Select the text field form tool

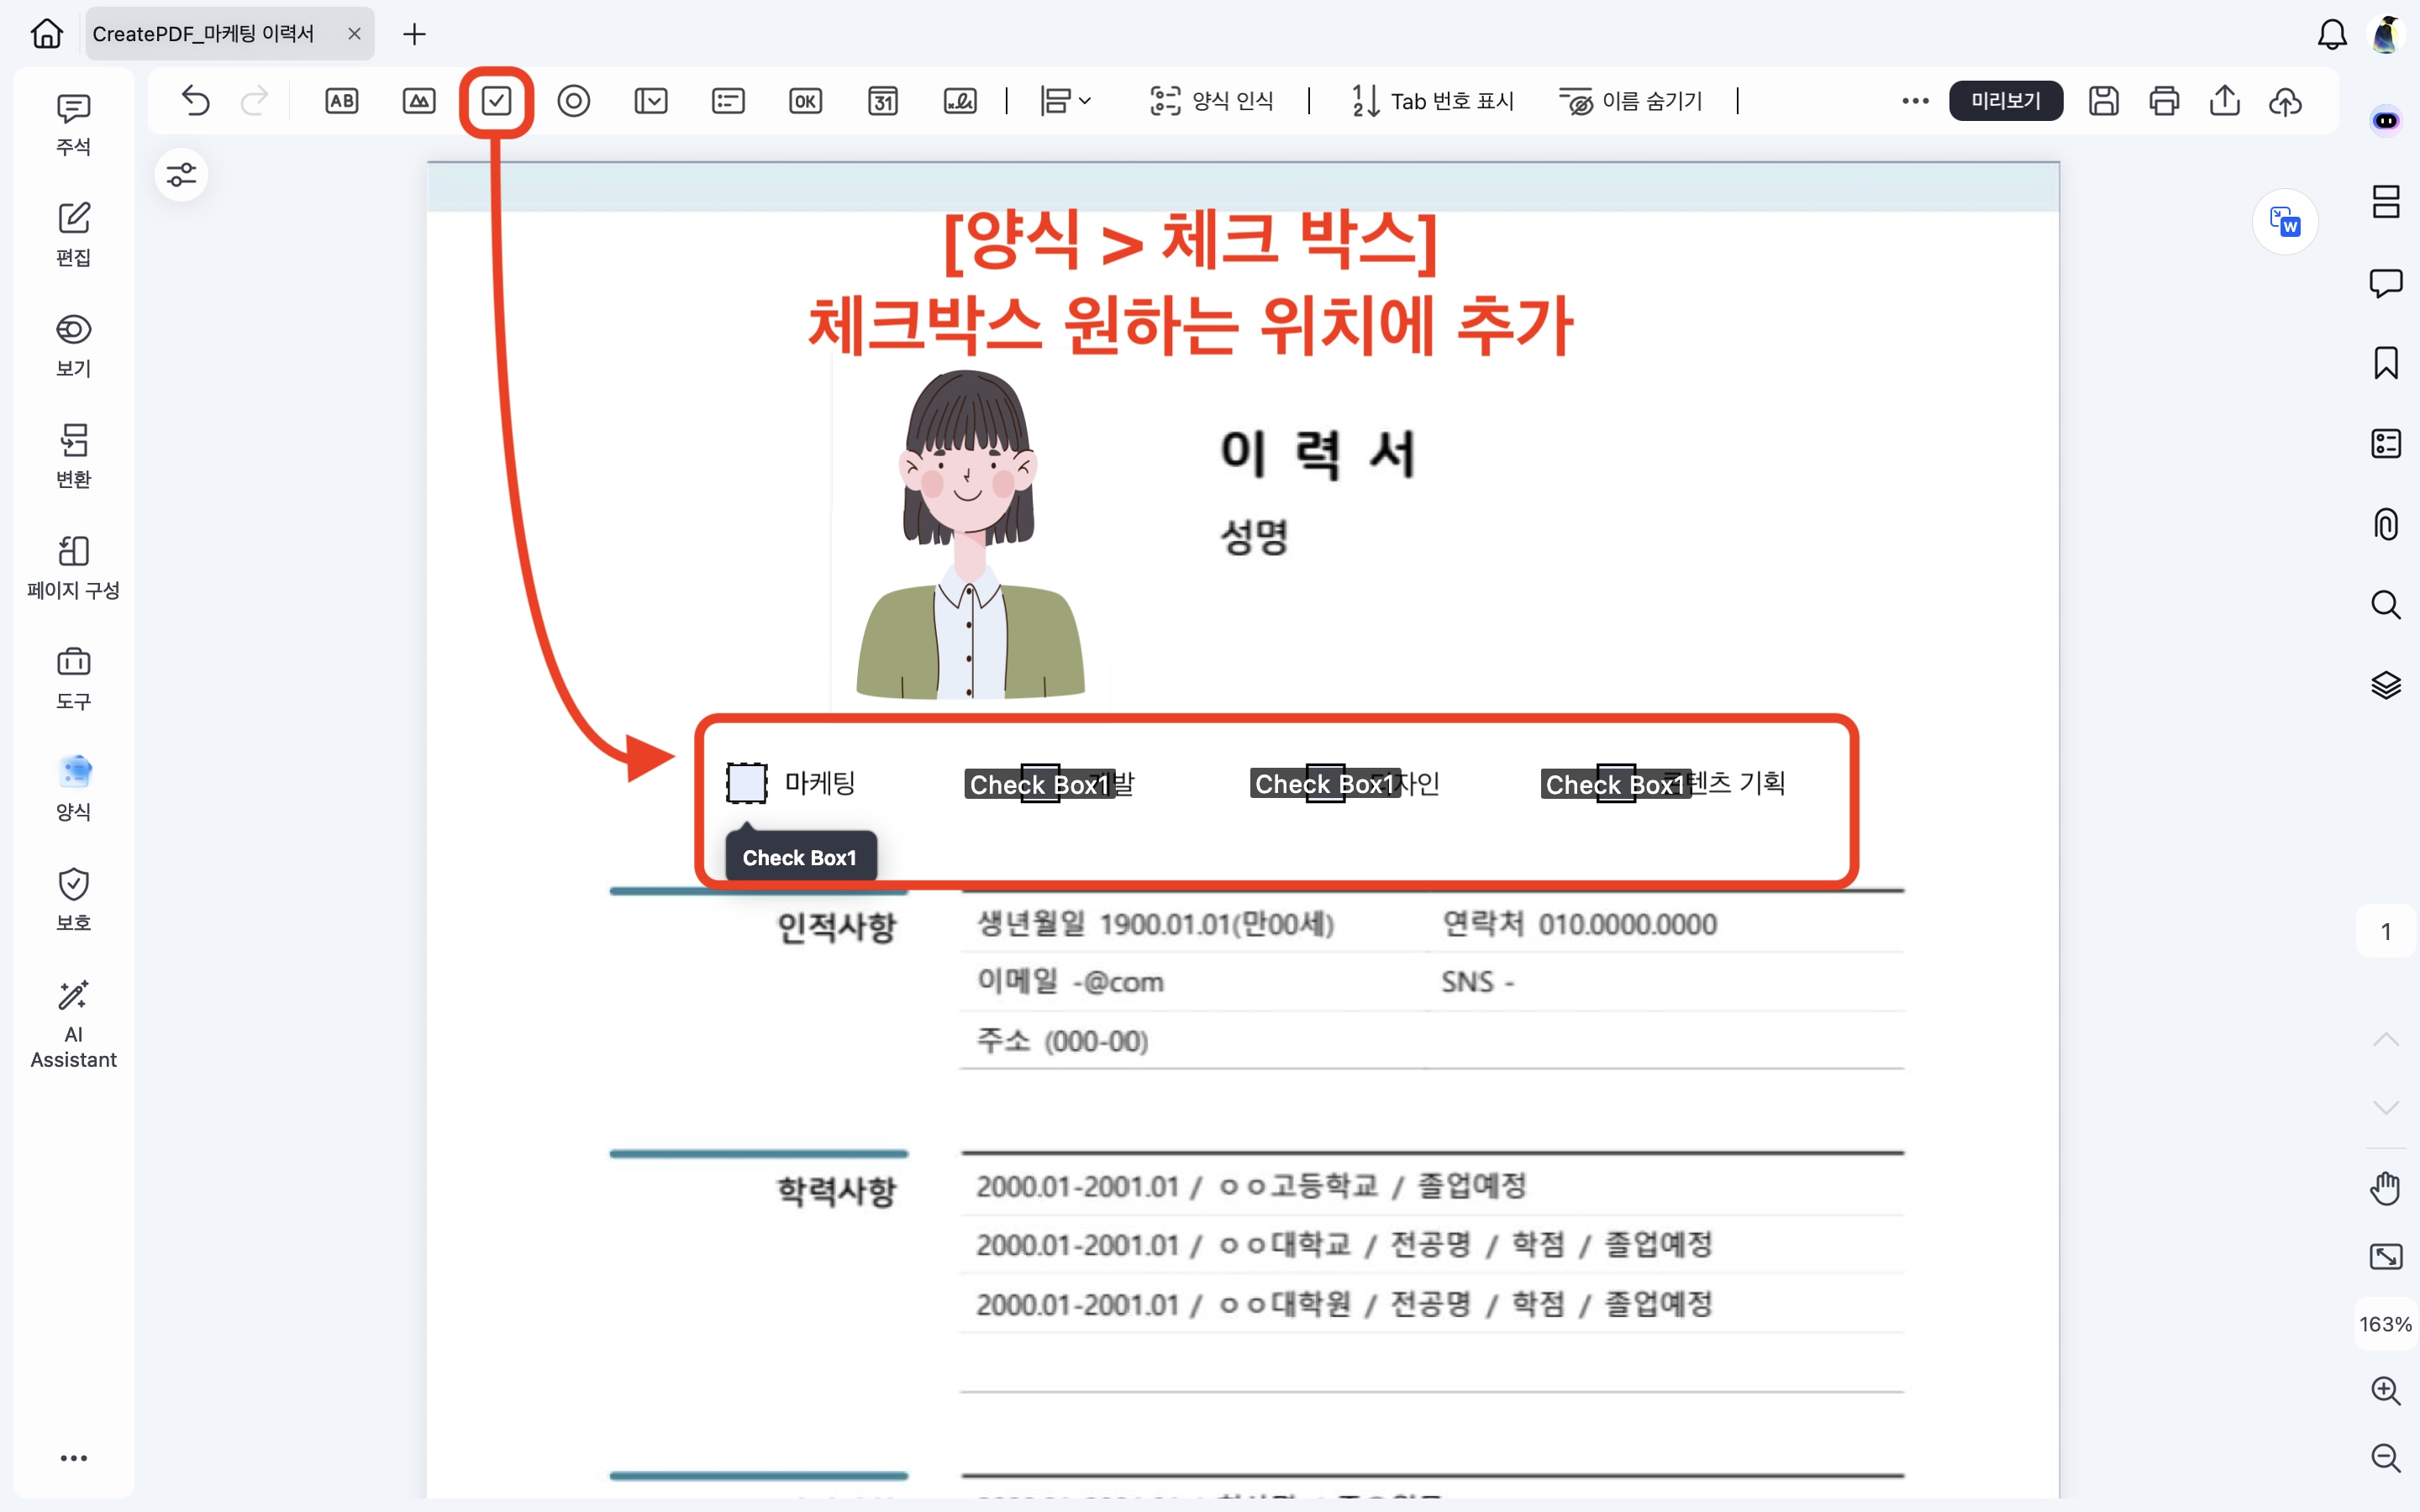pyautogui.click(x=342, y=101)
